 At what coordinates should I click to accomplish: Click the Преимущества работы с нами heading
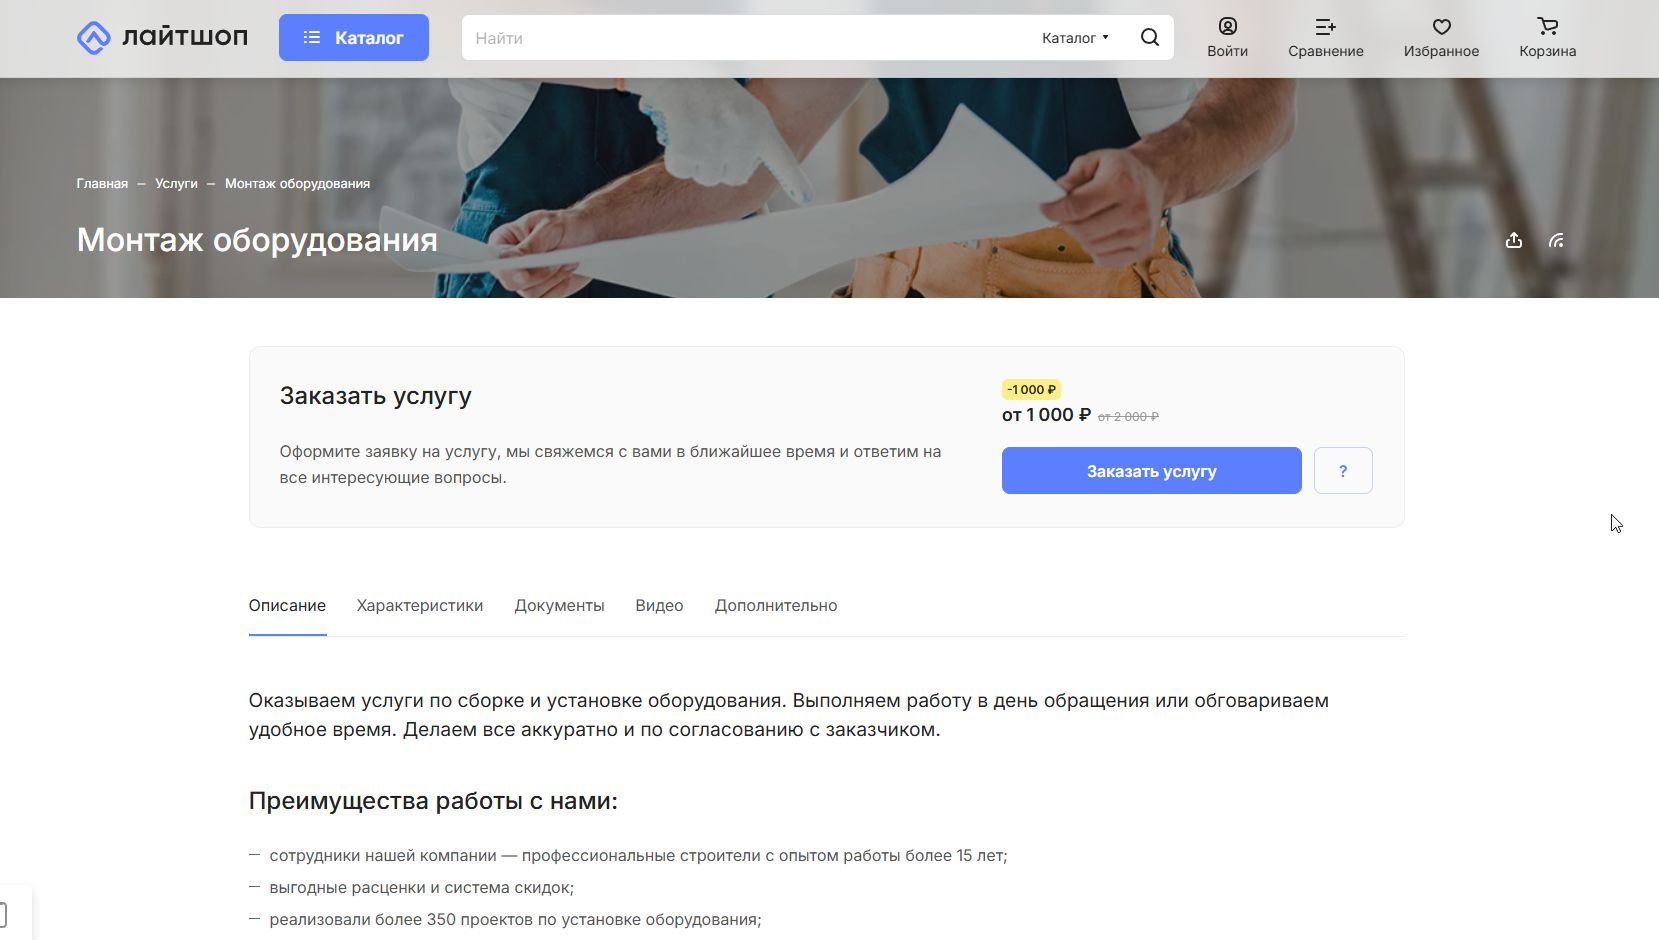pyautogui.click(x=433, y=802)
